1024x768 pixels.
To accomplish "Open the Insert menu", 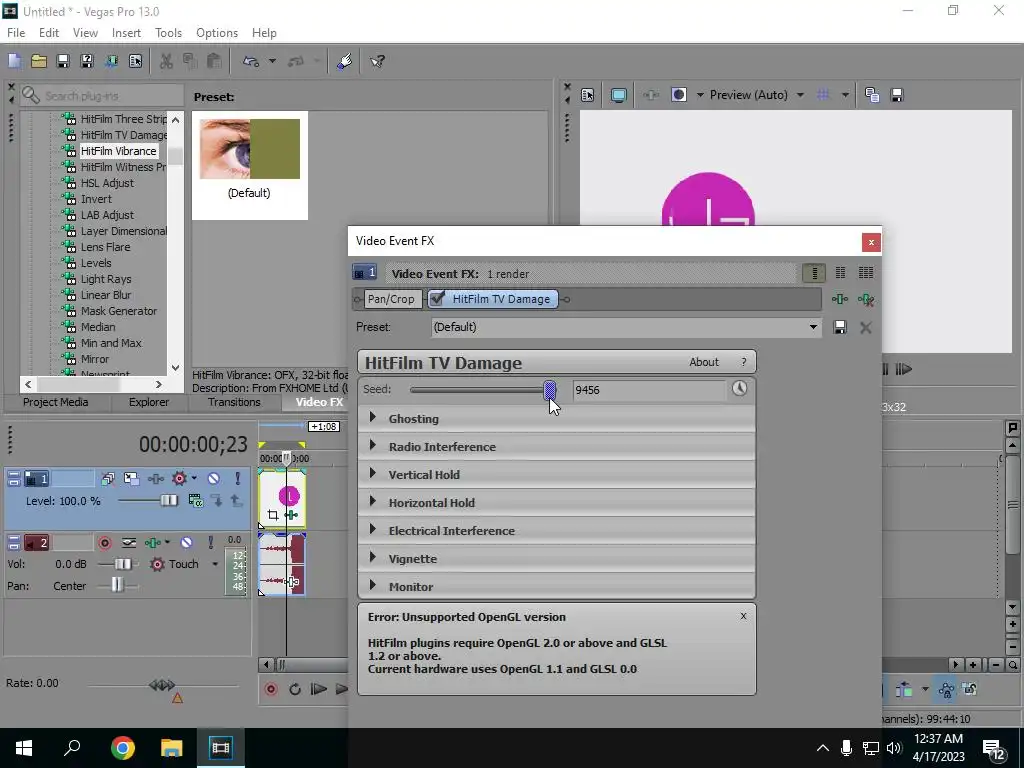I will [x=126, y=33].
